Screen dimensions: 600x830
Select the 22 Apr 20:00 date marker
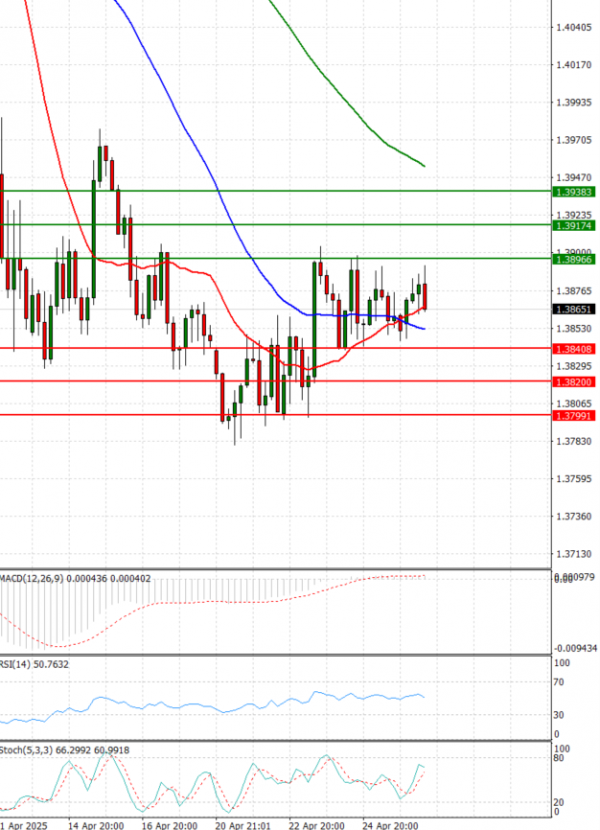point(318,824)
